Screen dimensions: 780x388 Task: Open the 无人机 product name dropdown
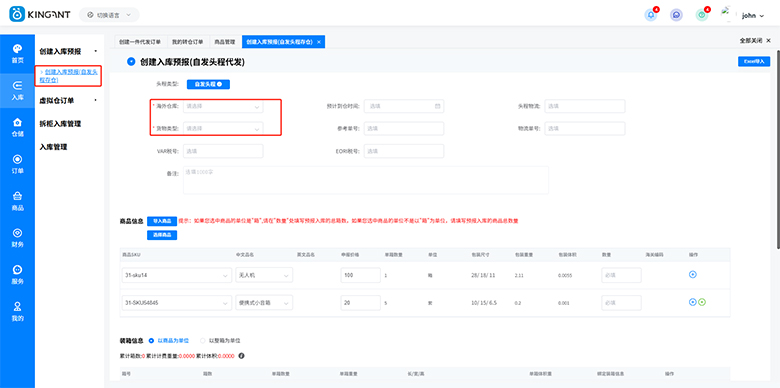point(264,275)
